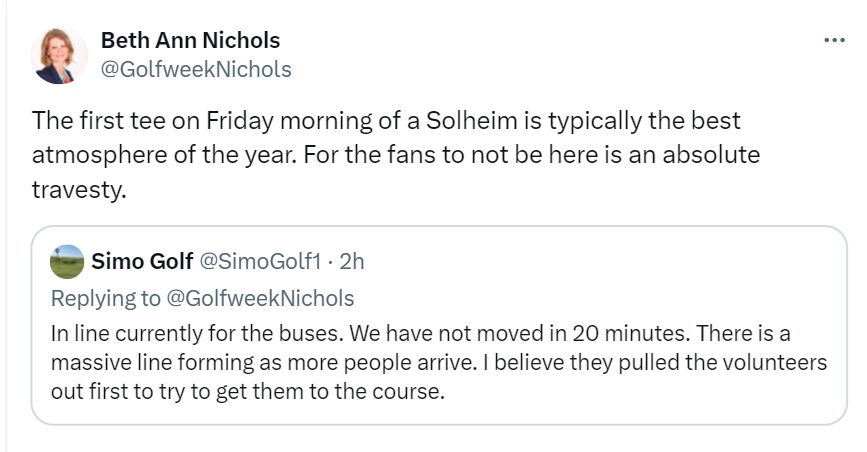Screen dimensions: 867x452
Task: Click the word 'travesty' ending the tweet
Action: pos(76,189)
